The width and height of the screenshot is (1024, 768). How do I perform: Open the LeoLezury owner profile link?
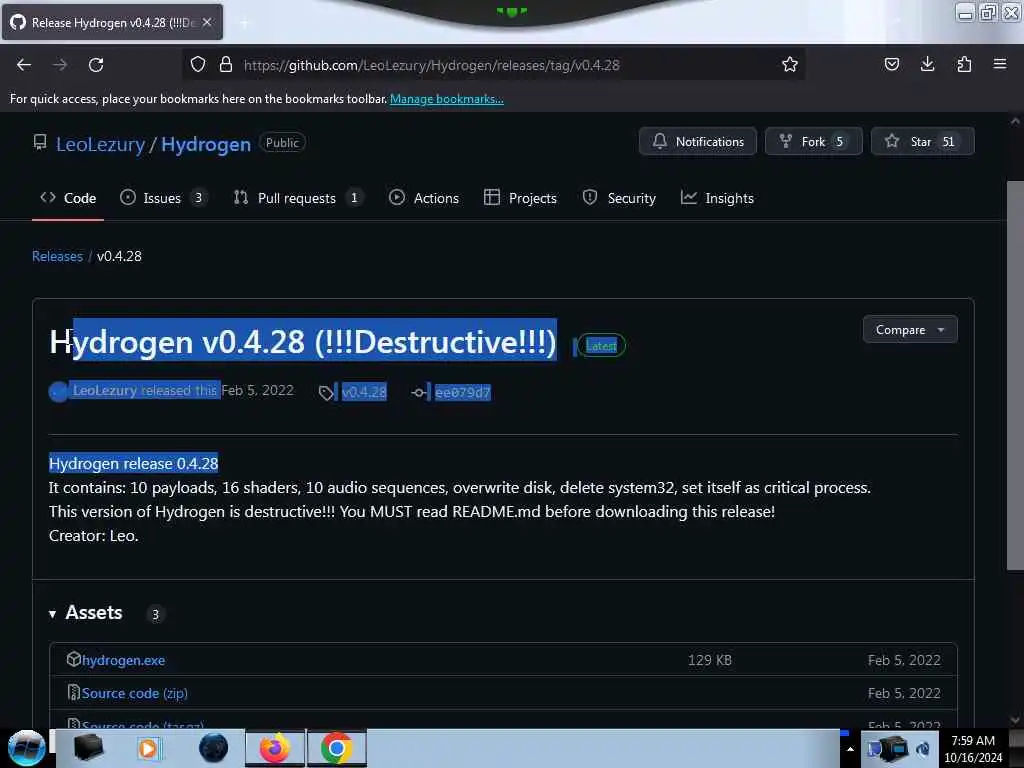click(100, 144)
